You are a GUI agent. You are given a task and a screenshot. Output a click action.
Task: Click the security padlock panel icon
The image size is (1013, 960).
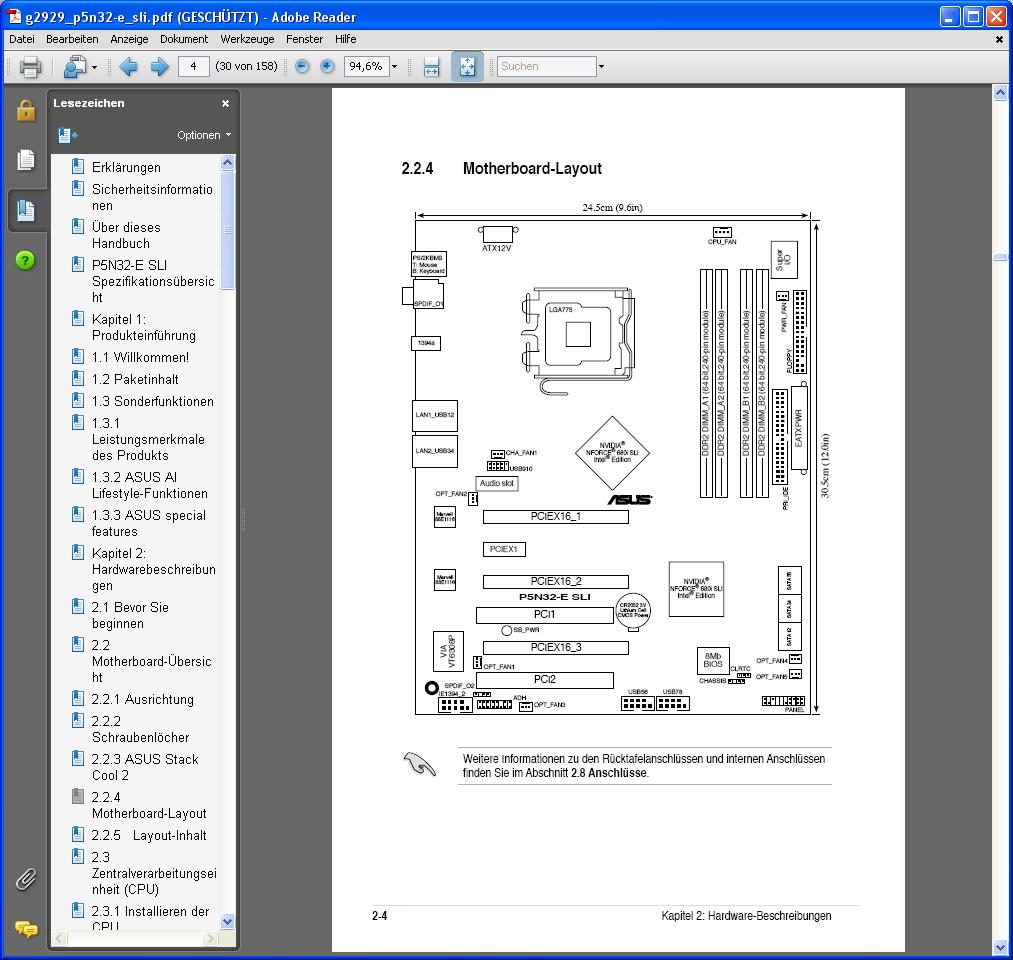(x=26, y=110)
